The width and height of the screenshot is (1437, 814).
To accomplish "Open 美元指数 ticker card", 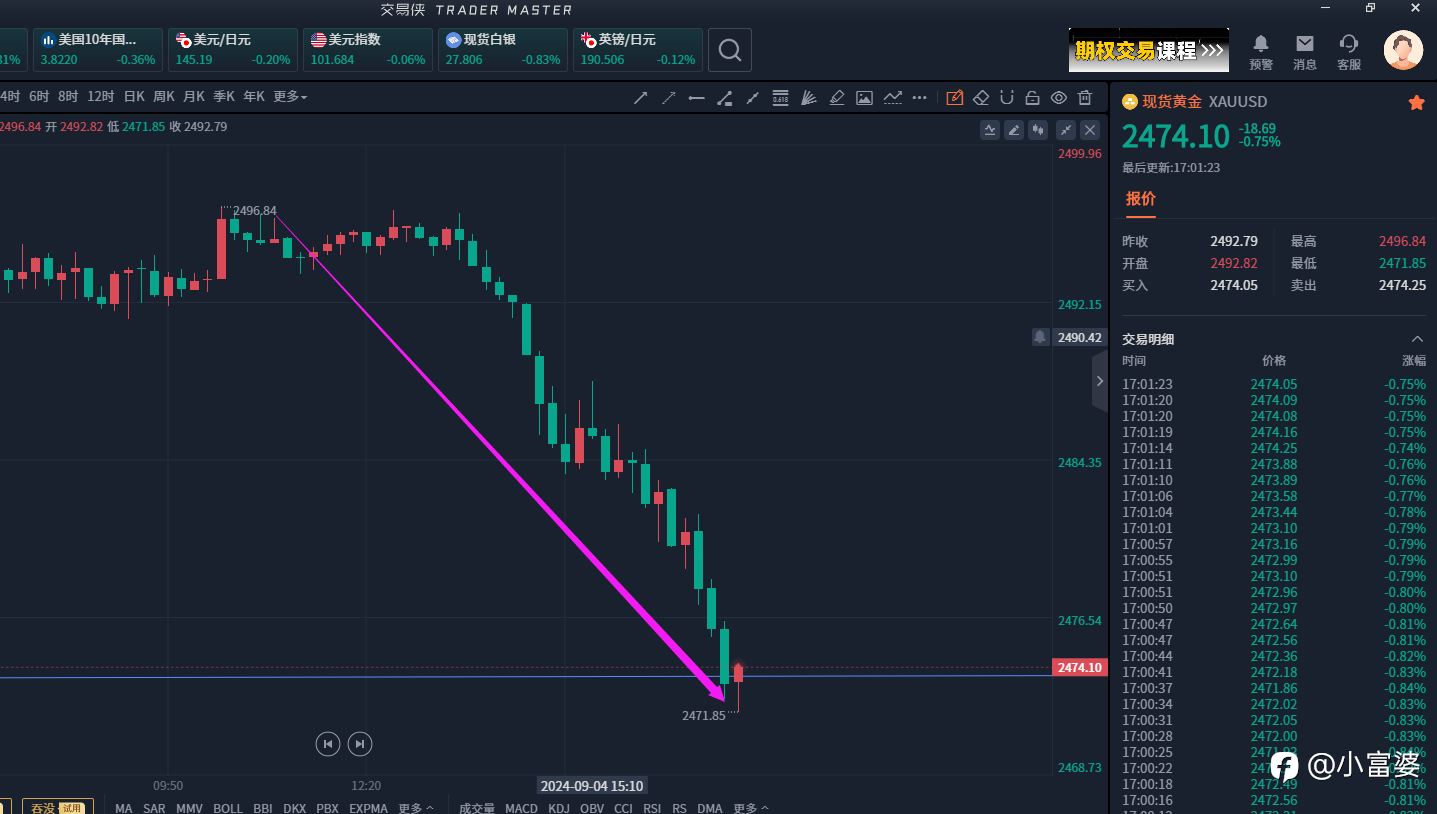I will [x=368, y=50].
